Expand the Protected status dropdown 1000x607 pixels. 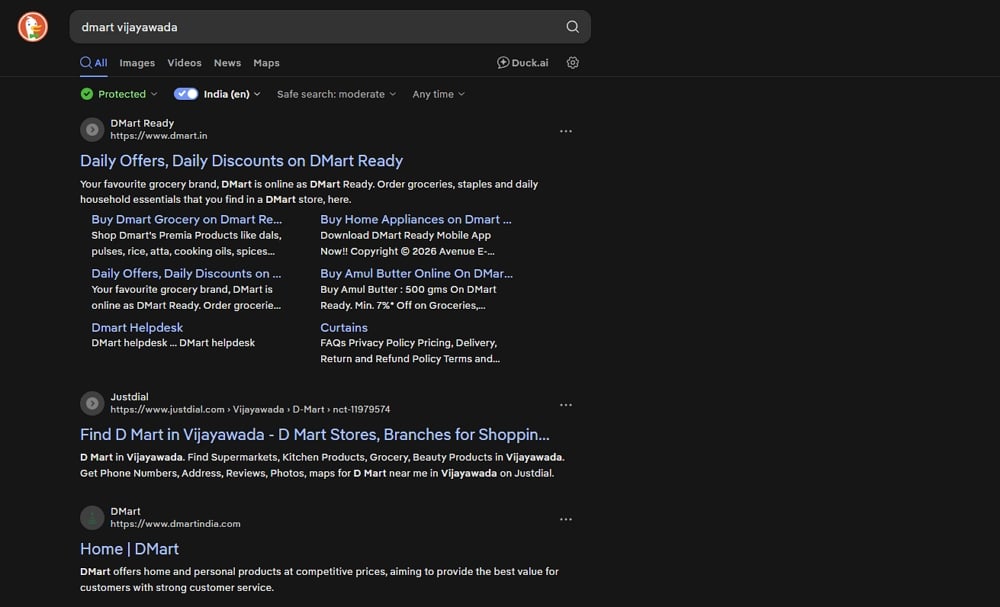tap(119, 94)
